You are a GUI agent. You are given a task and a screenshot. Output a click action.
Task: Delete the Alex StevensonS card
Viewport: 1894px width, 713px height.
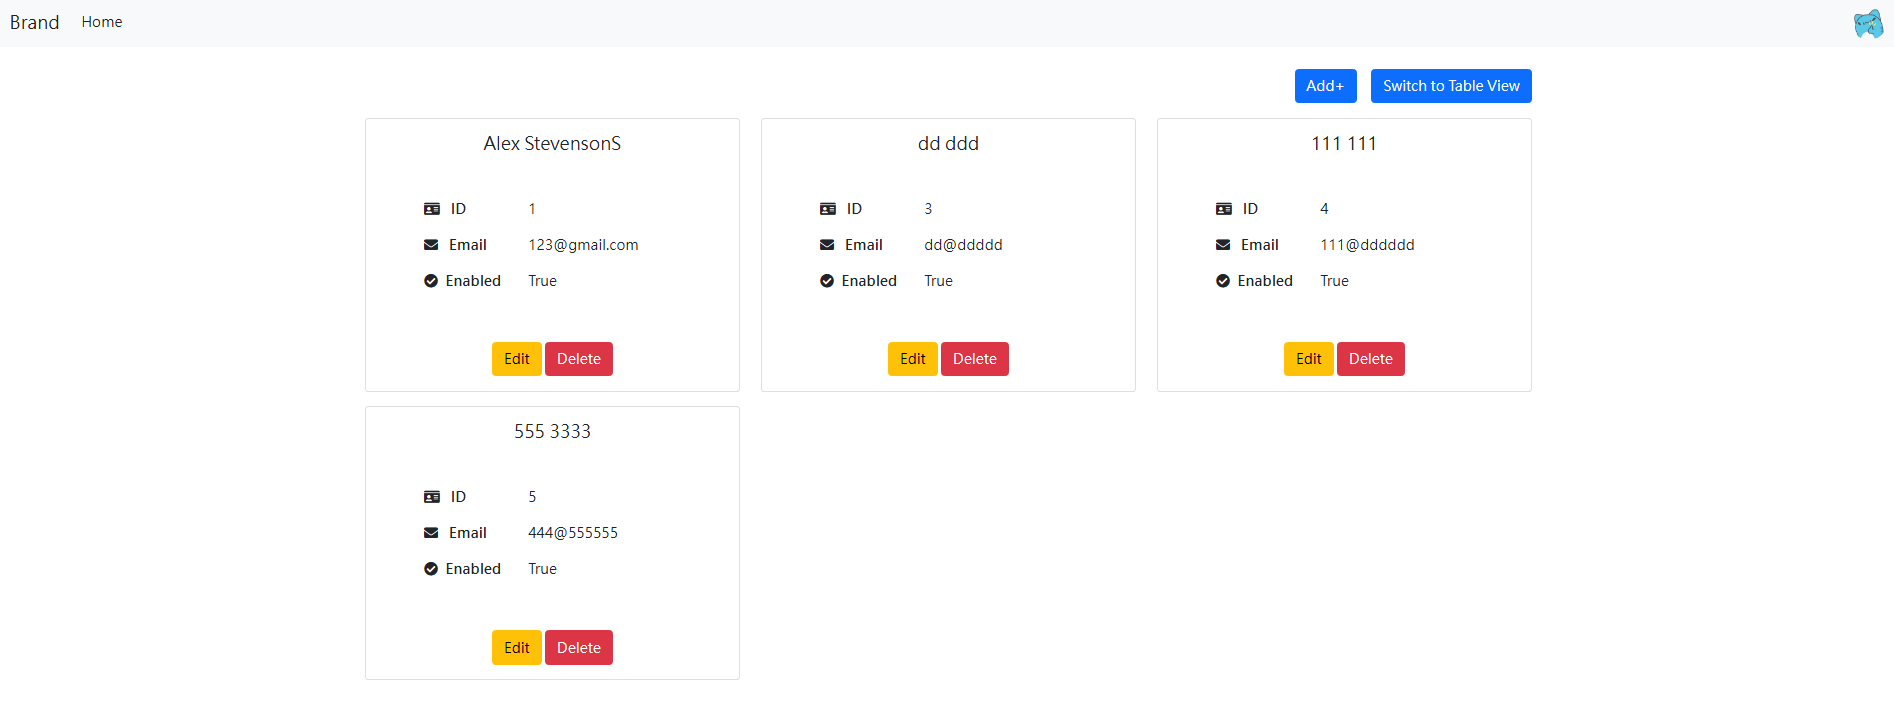(x=579, y=359)
